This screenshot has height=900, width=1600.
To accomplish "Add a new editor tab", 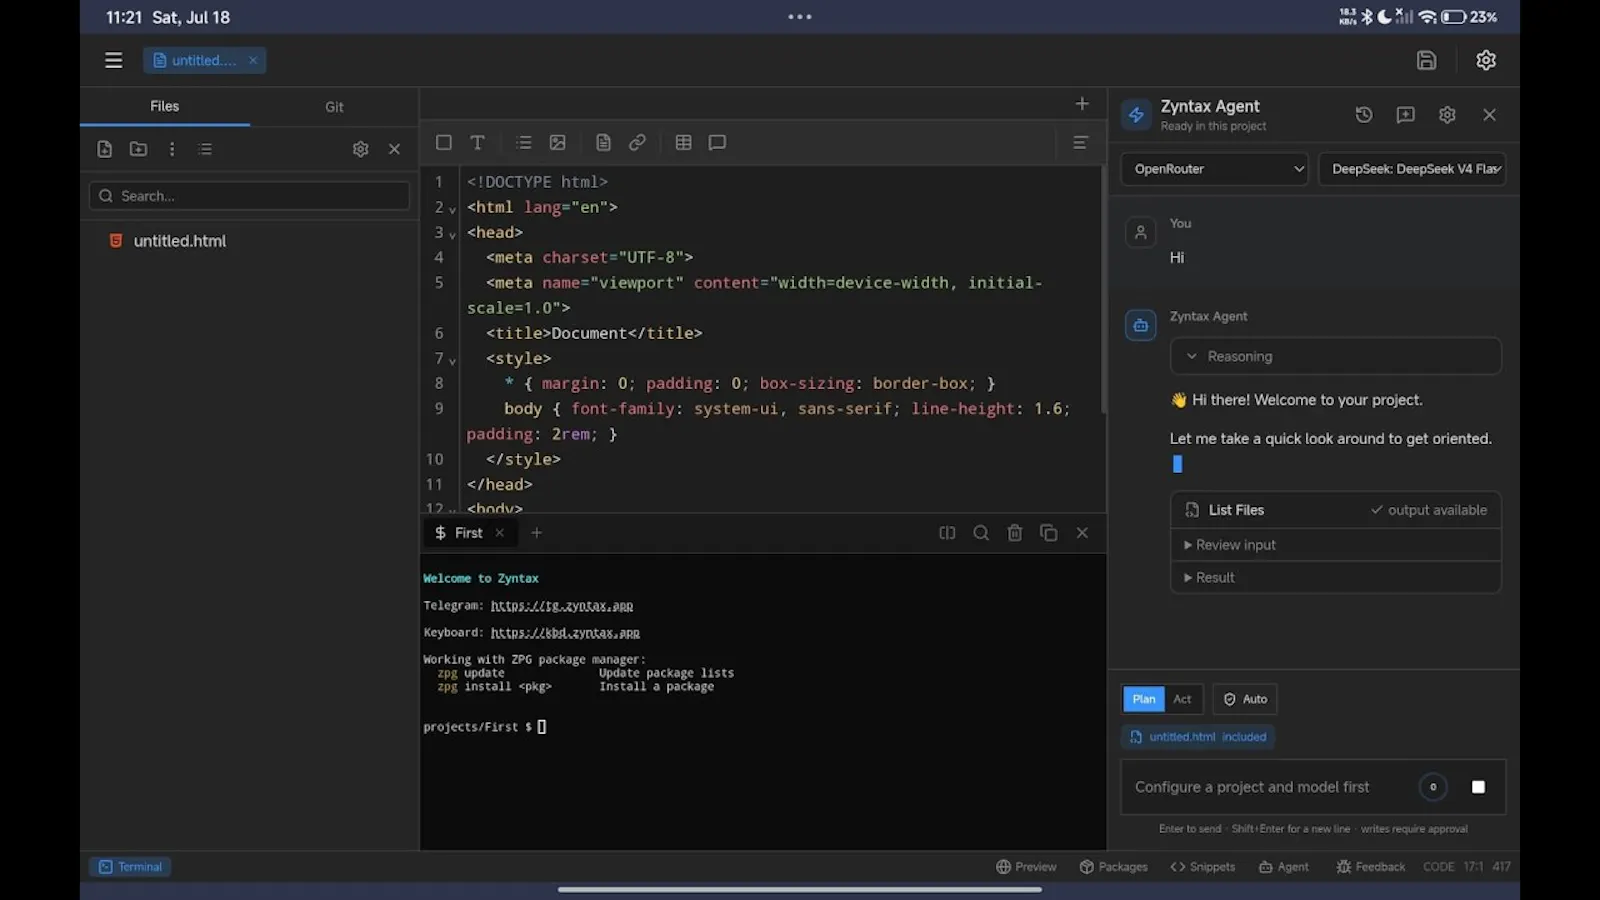I will pos(1082,104).
